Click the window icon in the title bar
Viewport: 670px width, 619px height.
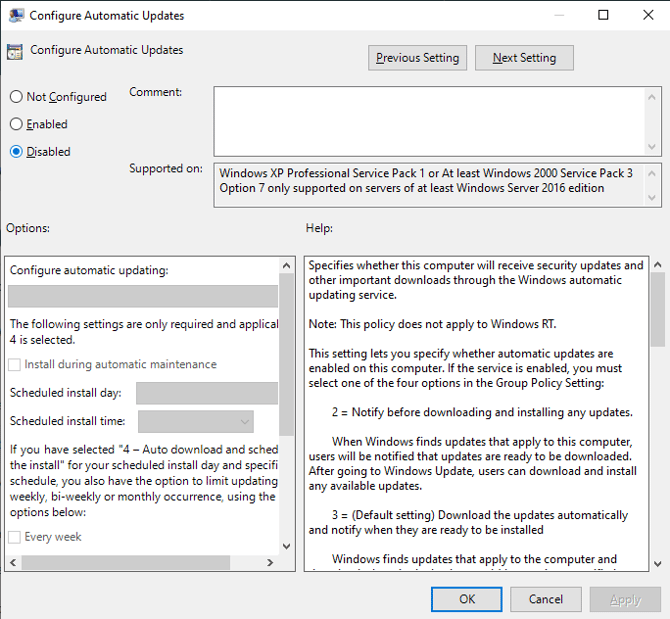15,15
